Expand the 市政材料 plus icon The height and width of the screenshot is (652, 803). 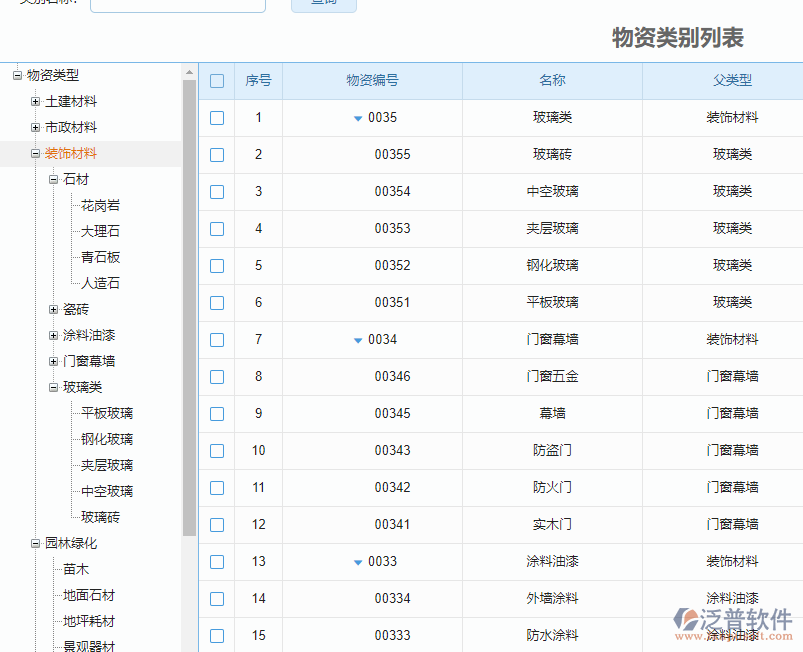[x=36, y=128]
